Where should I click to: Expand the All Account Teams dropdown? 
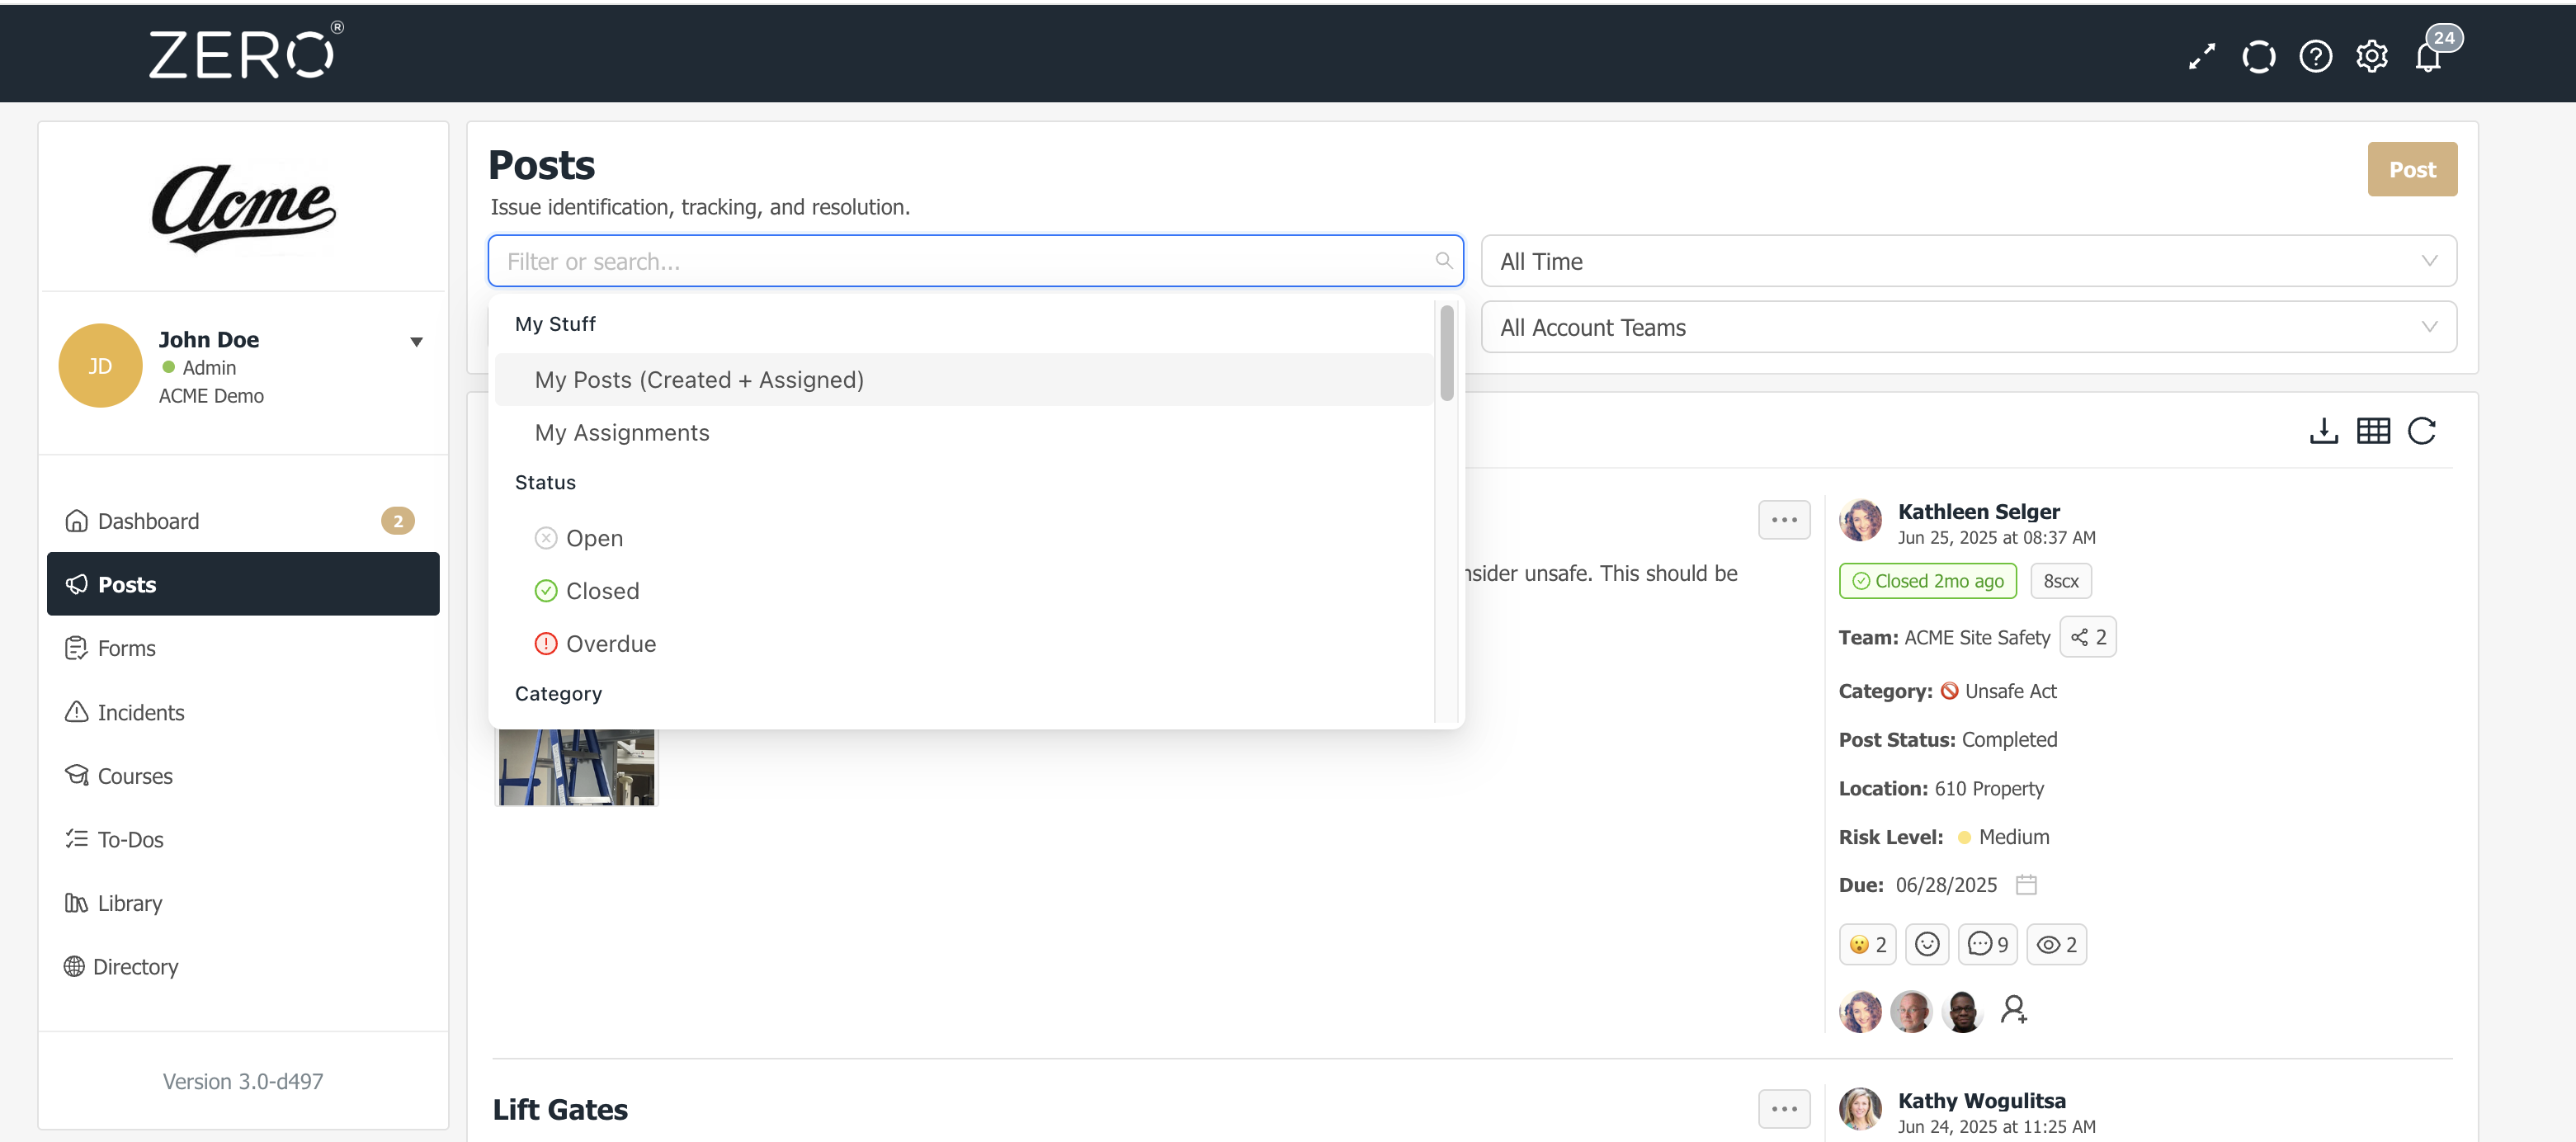tap(1967, 327)
